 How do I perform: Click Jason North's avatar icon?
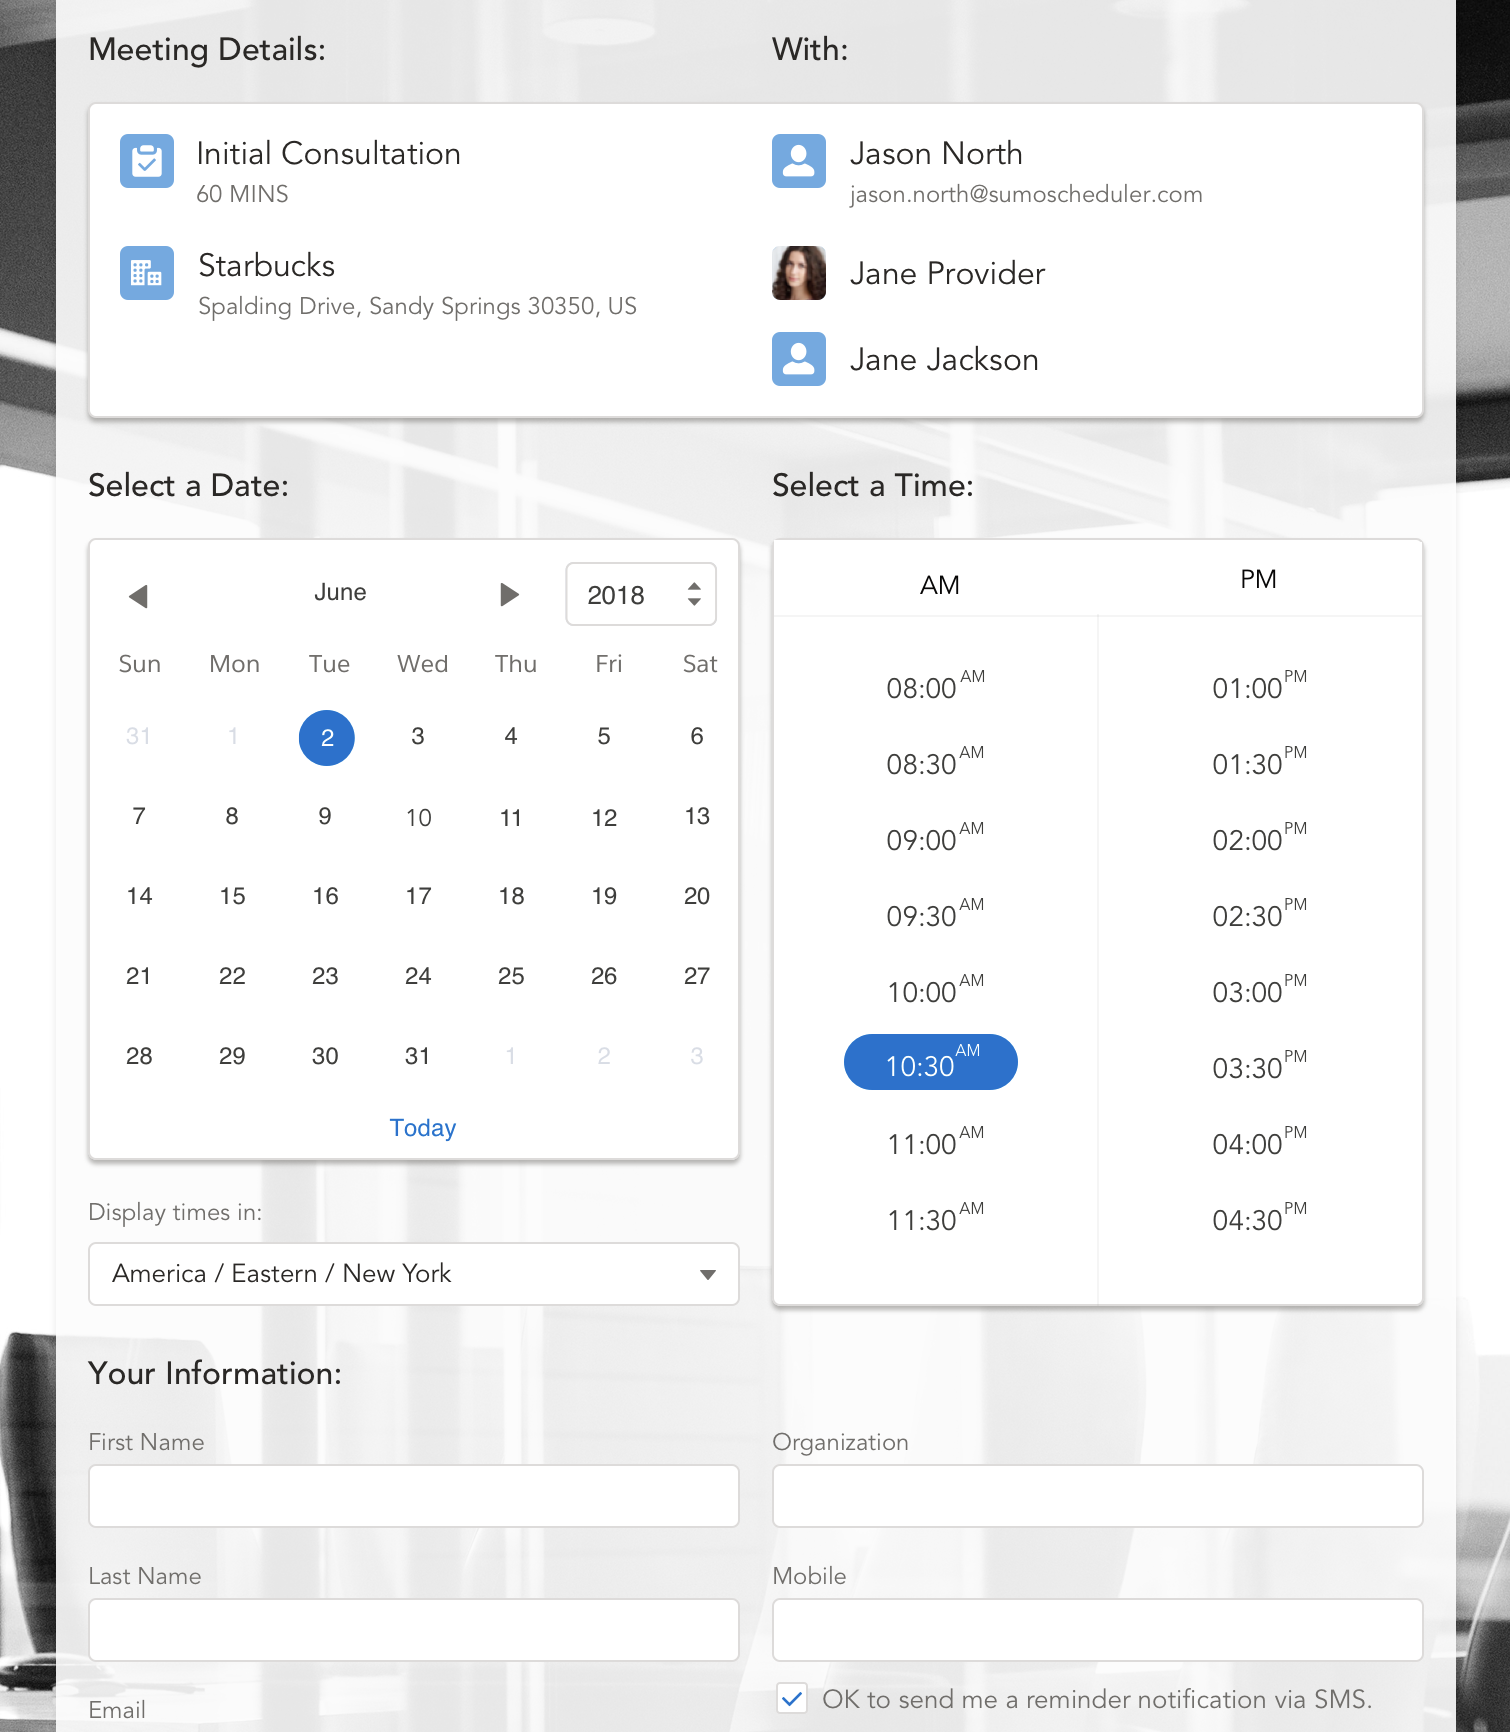coord(798,161)
